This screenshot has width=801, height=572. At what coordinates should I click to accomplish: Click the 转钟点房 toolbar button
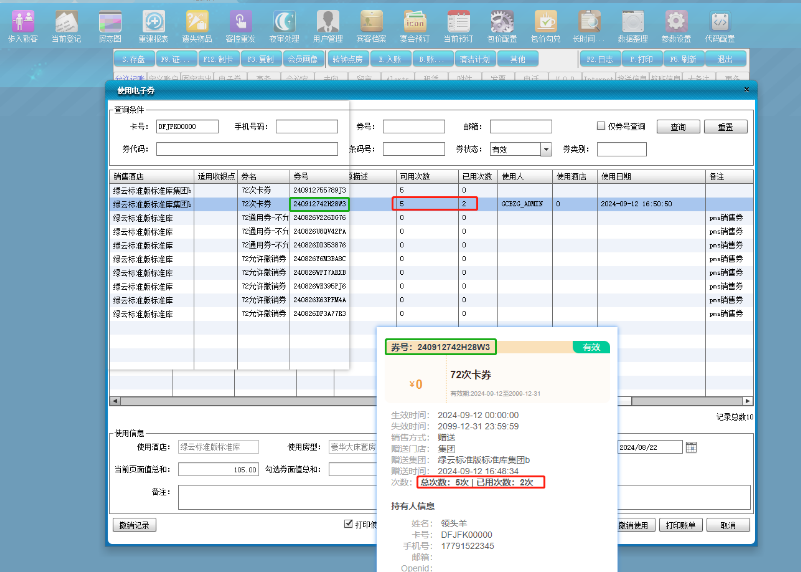tap(348, 59)
